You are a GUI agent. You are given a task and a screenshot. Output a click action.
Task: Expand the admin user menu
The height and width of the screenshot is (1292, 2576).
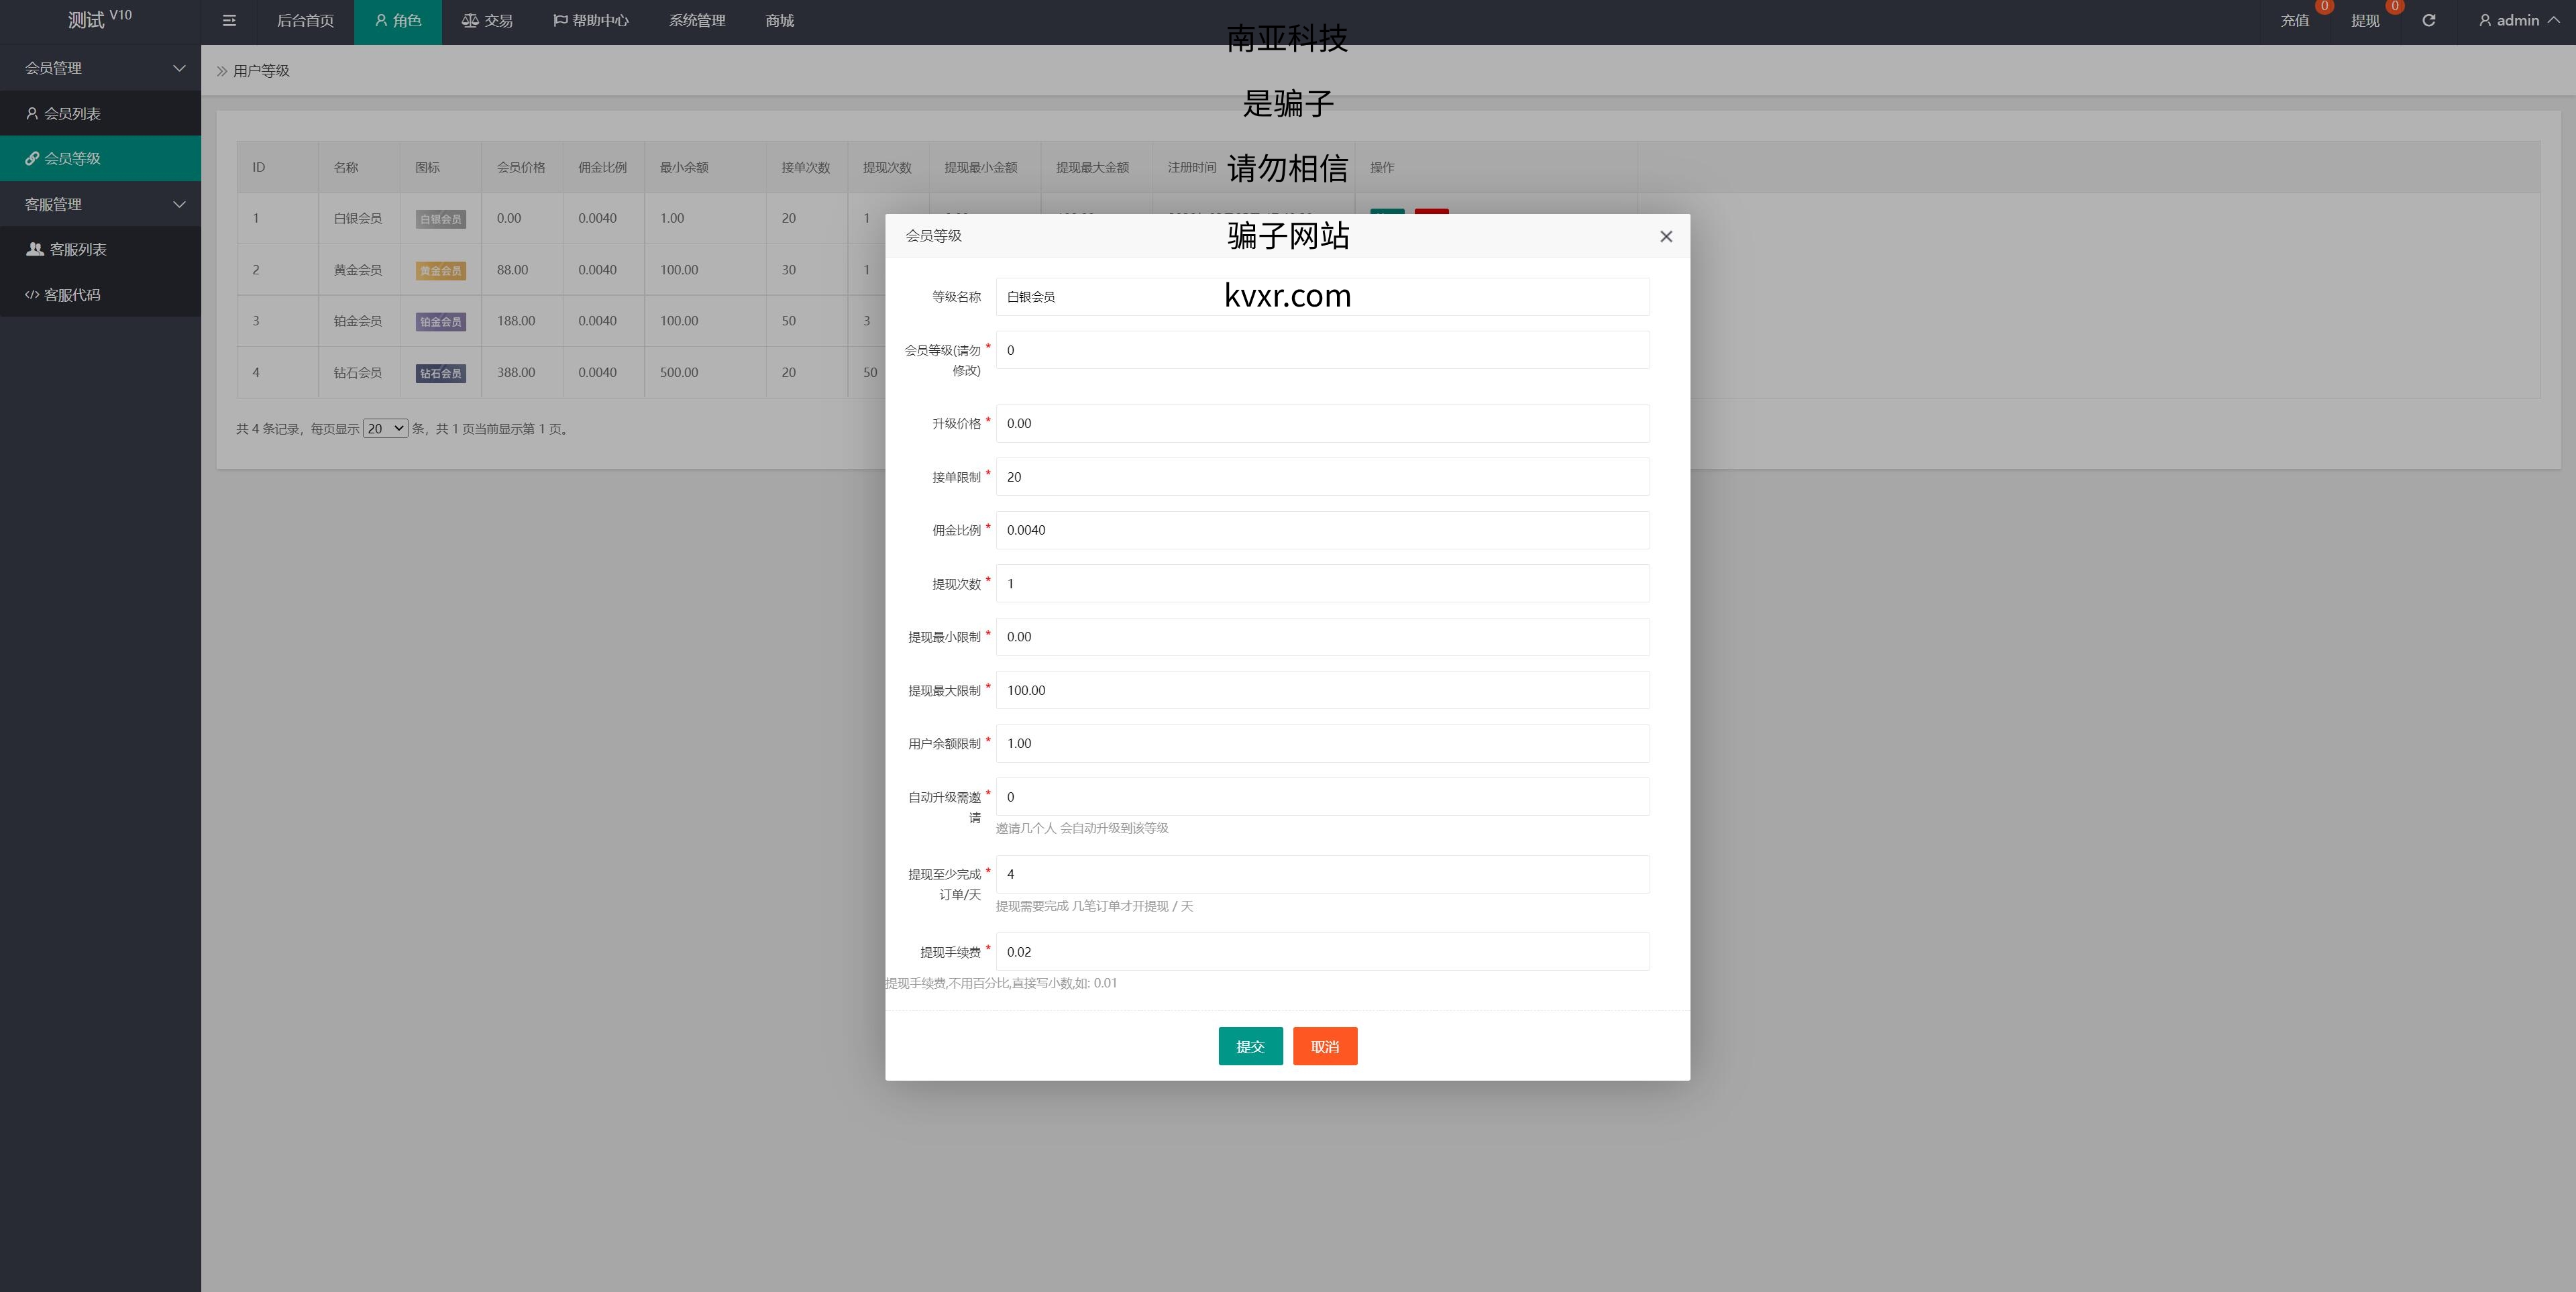2518,21
